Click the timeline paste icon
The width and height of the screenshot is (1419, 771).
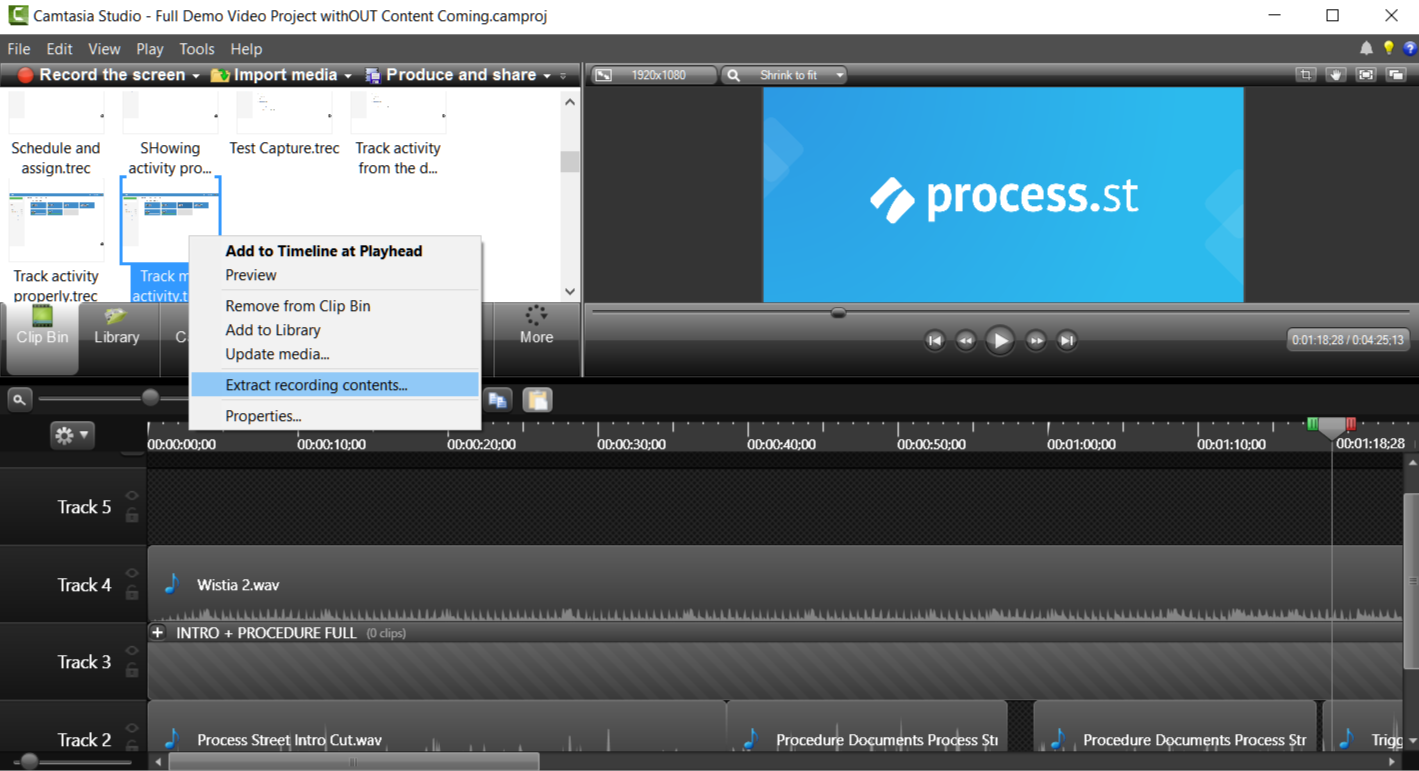tap(537, 400)
